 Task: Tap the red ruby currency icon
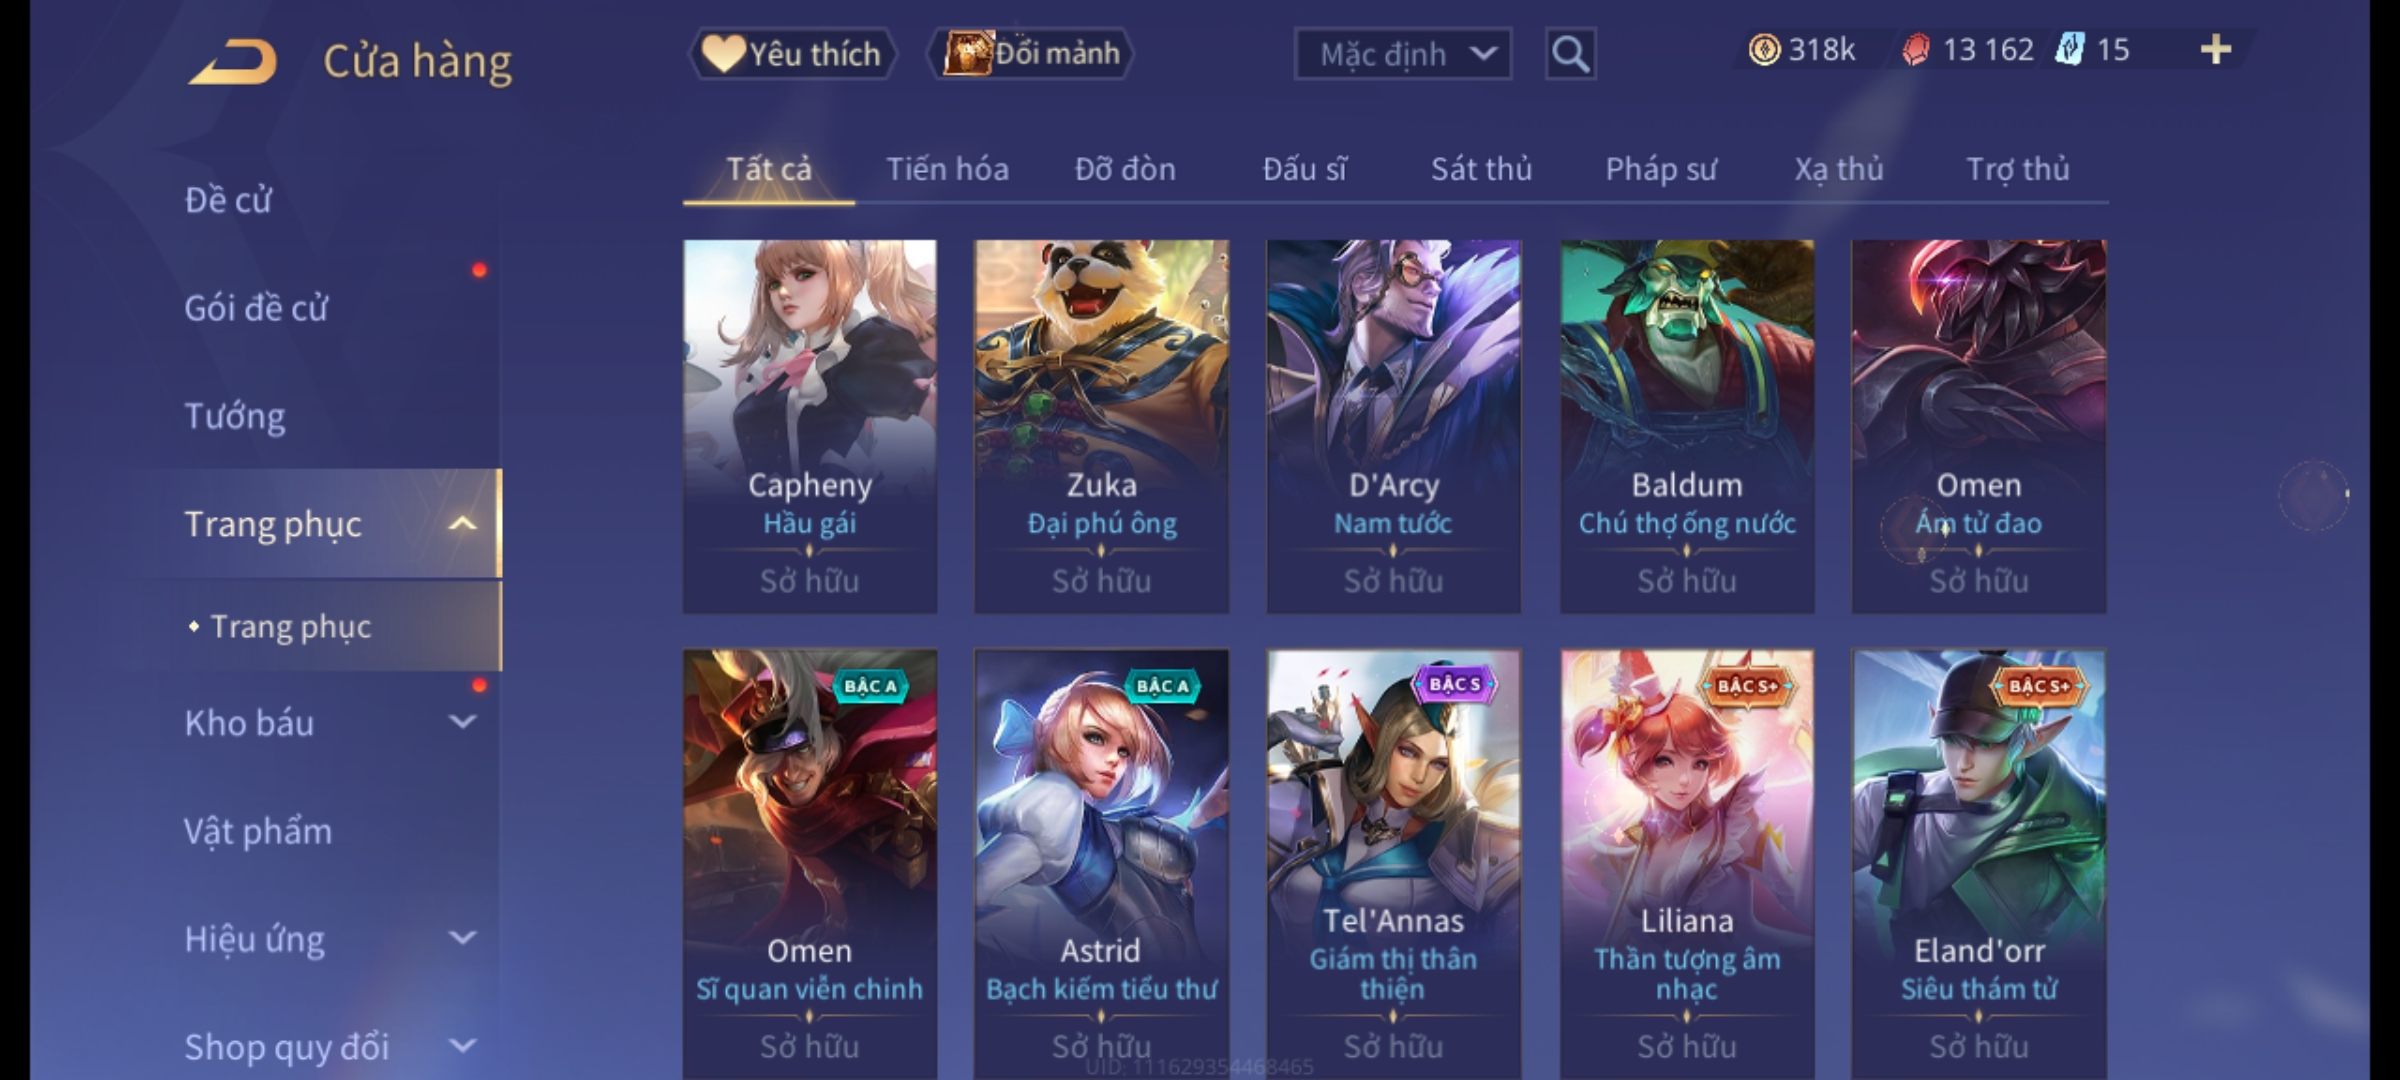1915,50
